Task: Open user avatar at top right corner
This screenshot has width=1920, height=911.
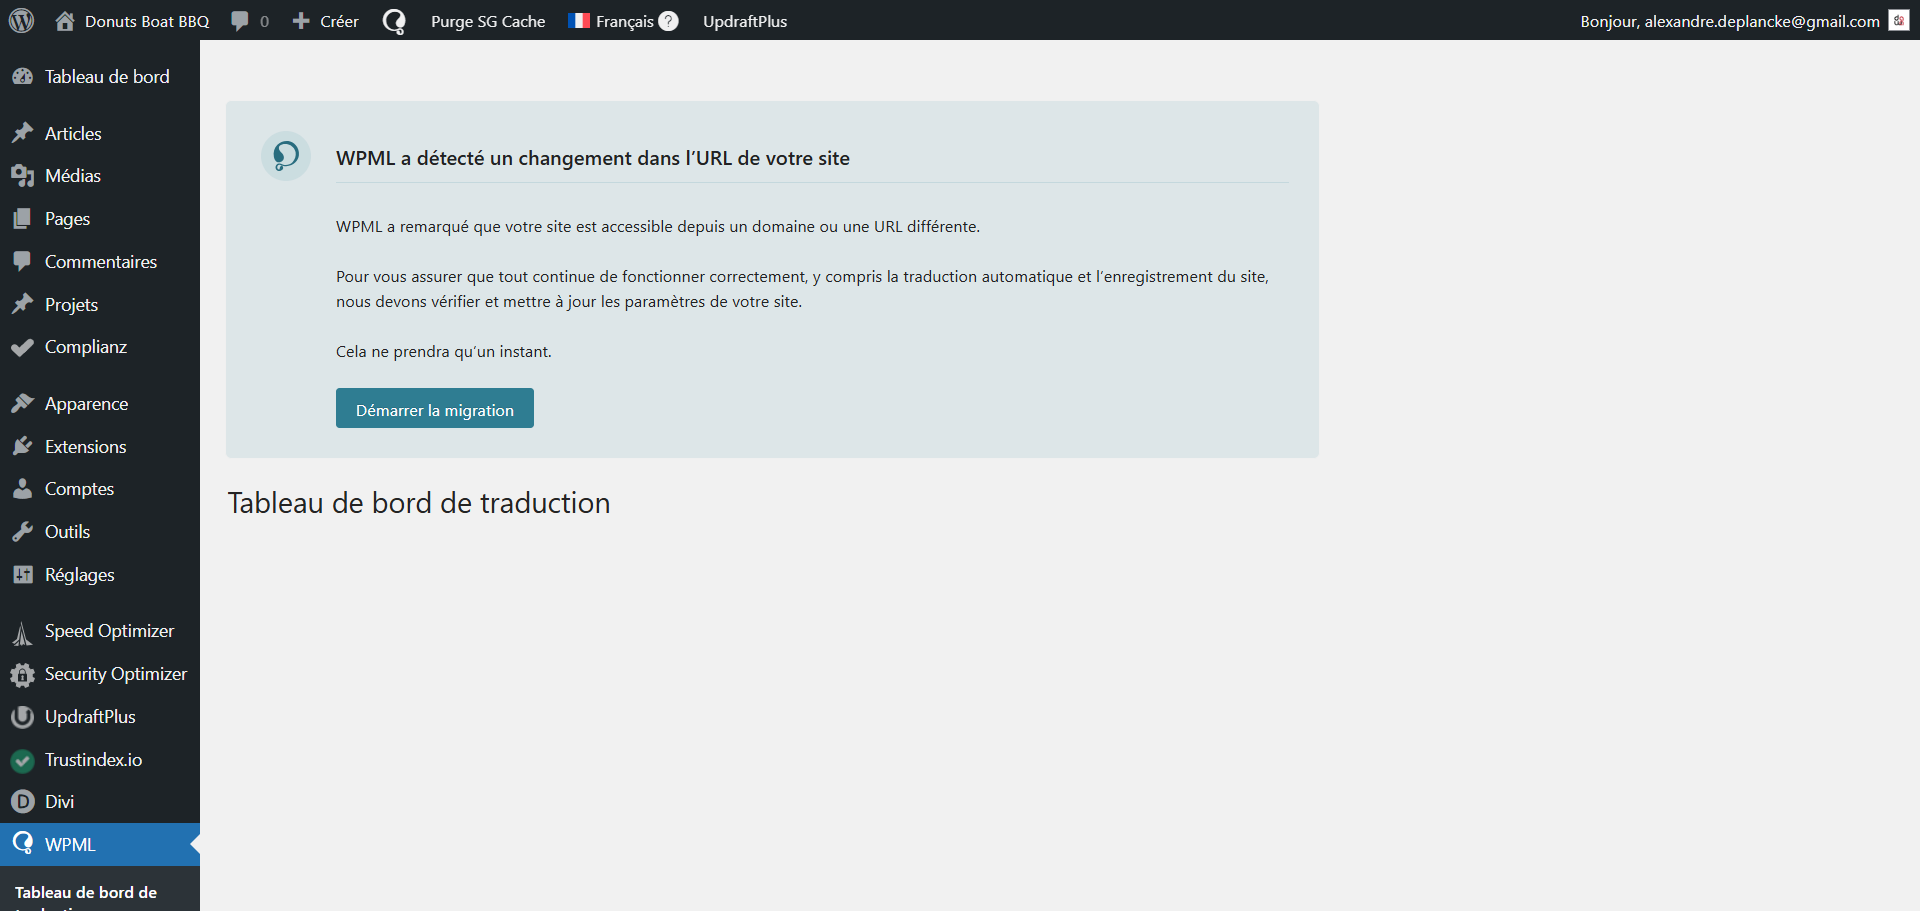Action: pos(1898,21)
